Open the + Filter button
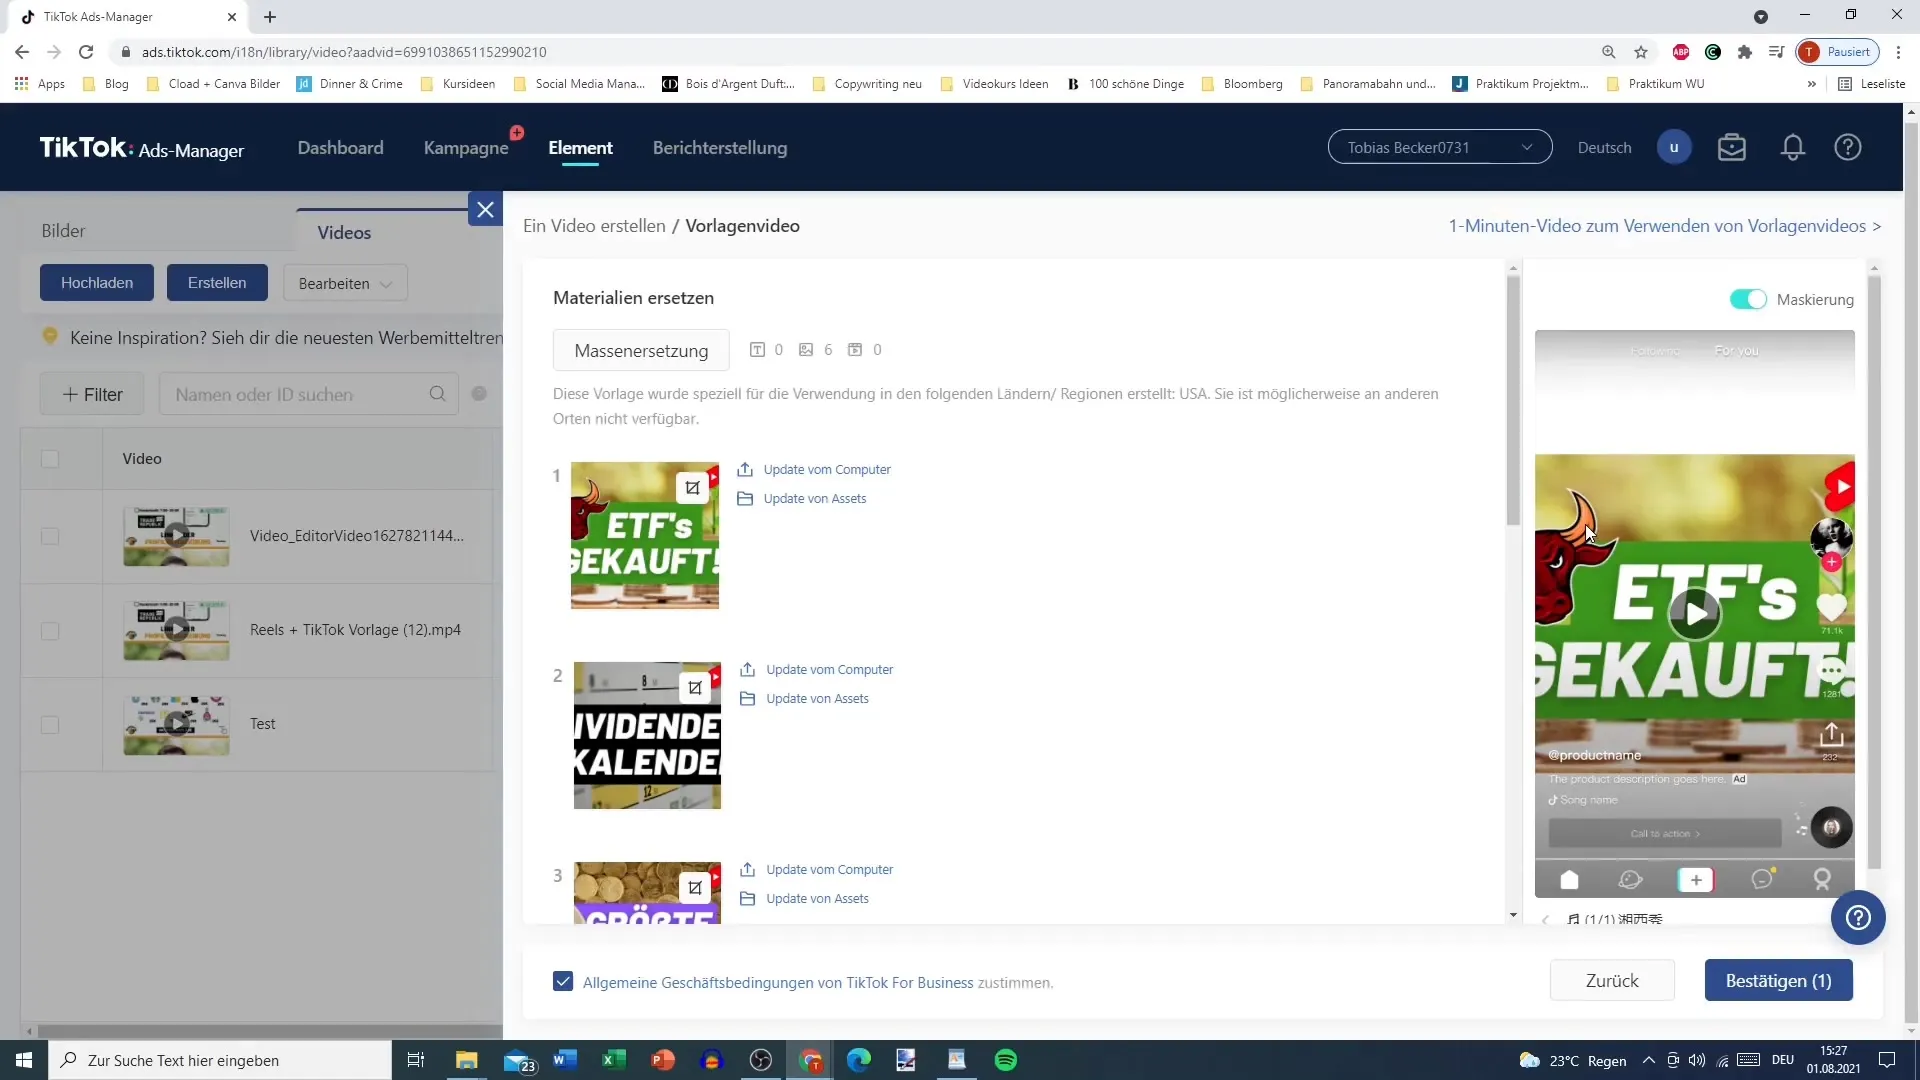1920x1080 pixels. point(92,394)
